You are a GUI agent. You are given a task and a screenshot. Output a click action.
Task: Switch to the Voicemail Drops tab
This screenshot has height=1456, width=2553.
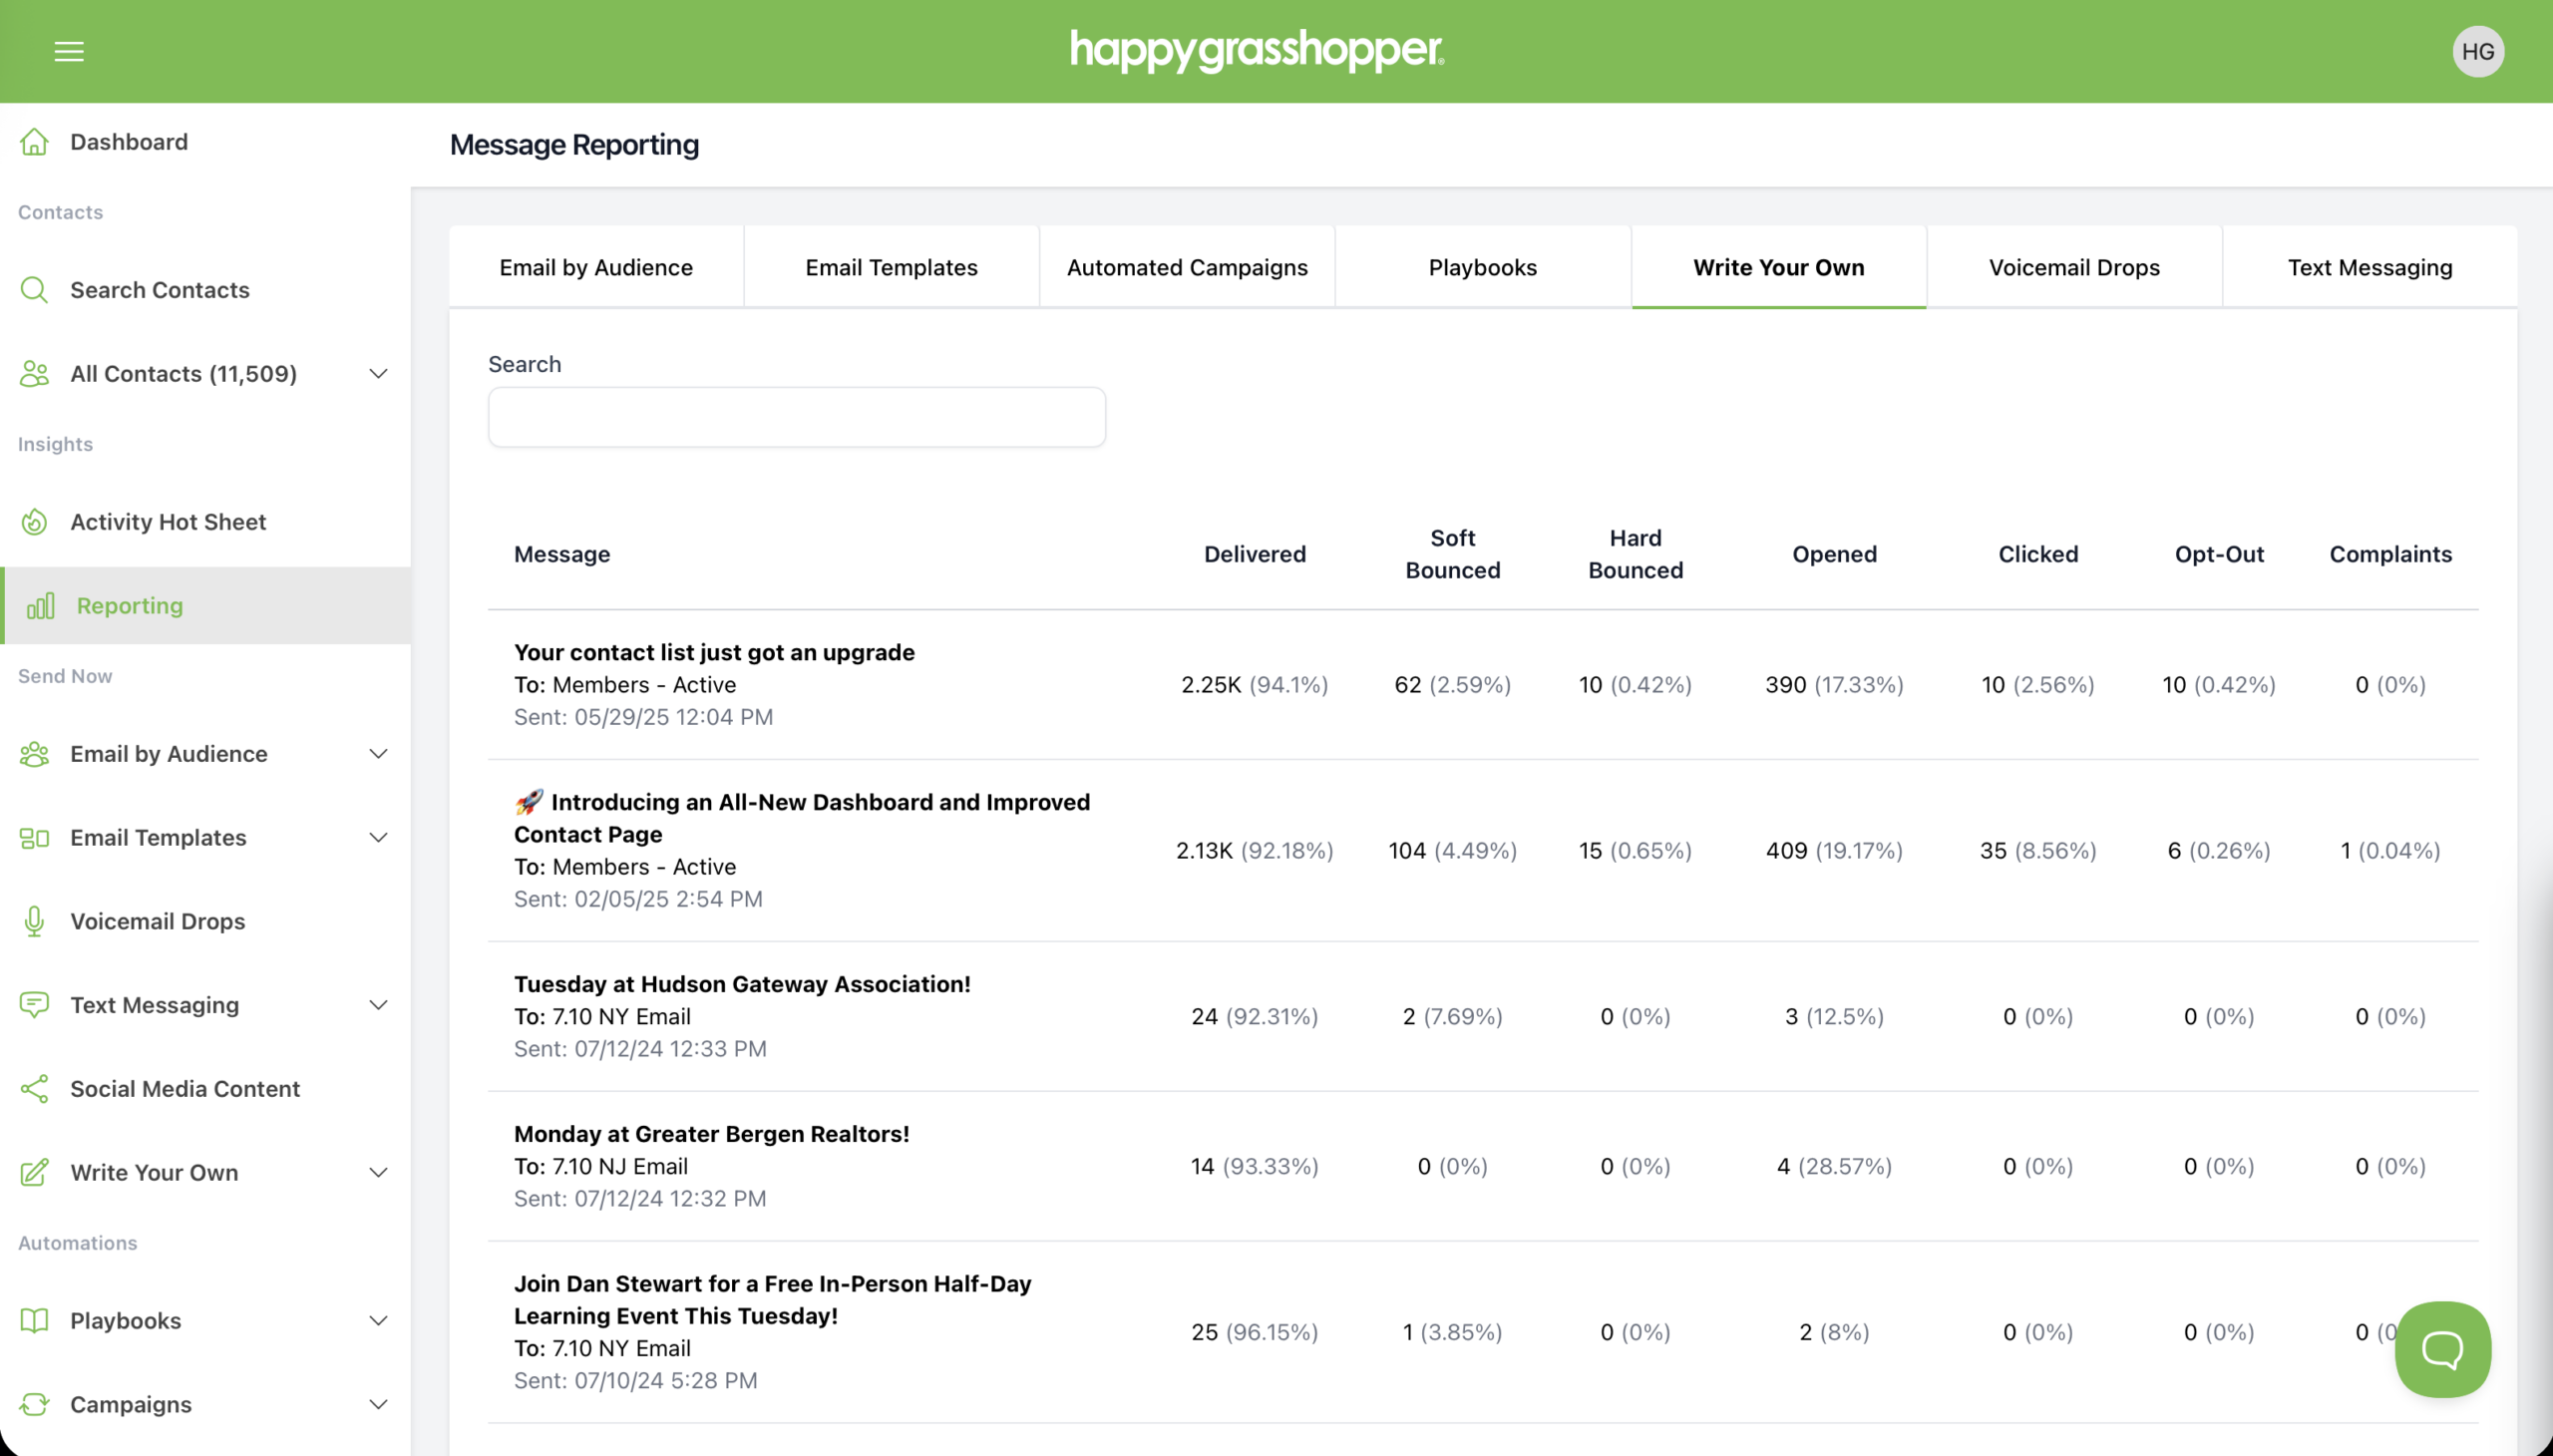pos(2074,267)
